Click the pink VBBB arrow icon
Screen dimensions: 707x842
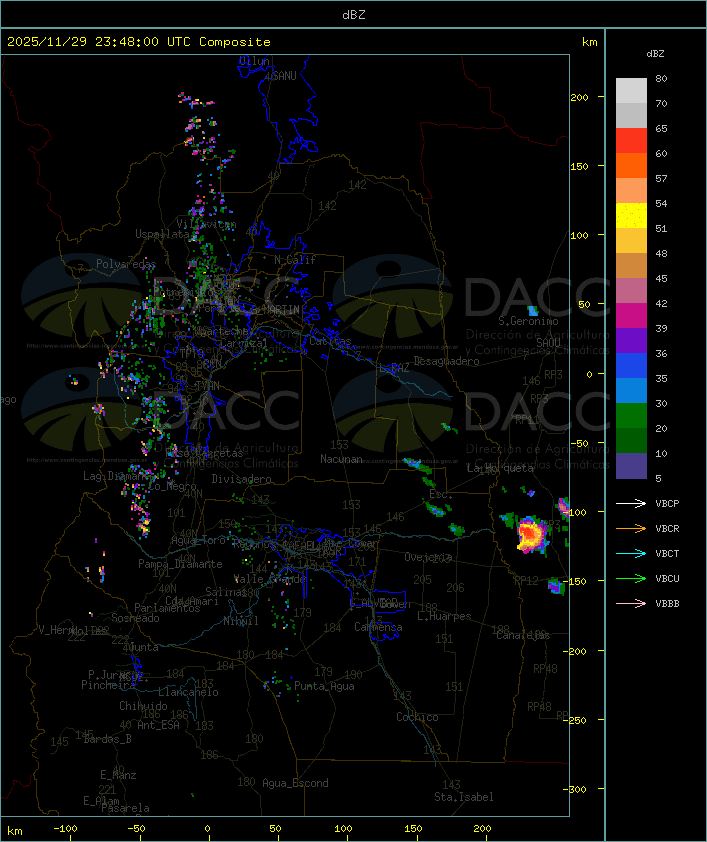tap(631, 604)
